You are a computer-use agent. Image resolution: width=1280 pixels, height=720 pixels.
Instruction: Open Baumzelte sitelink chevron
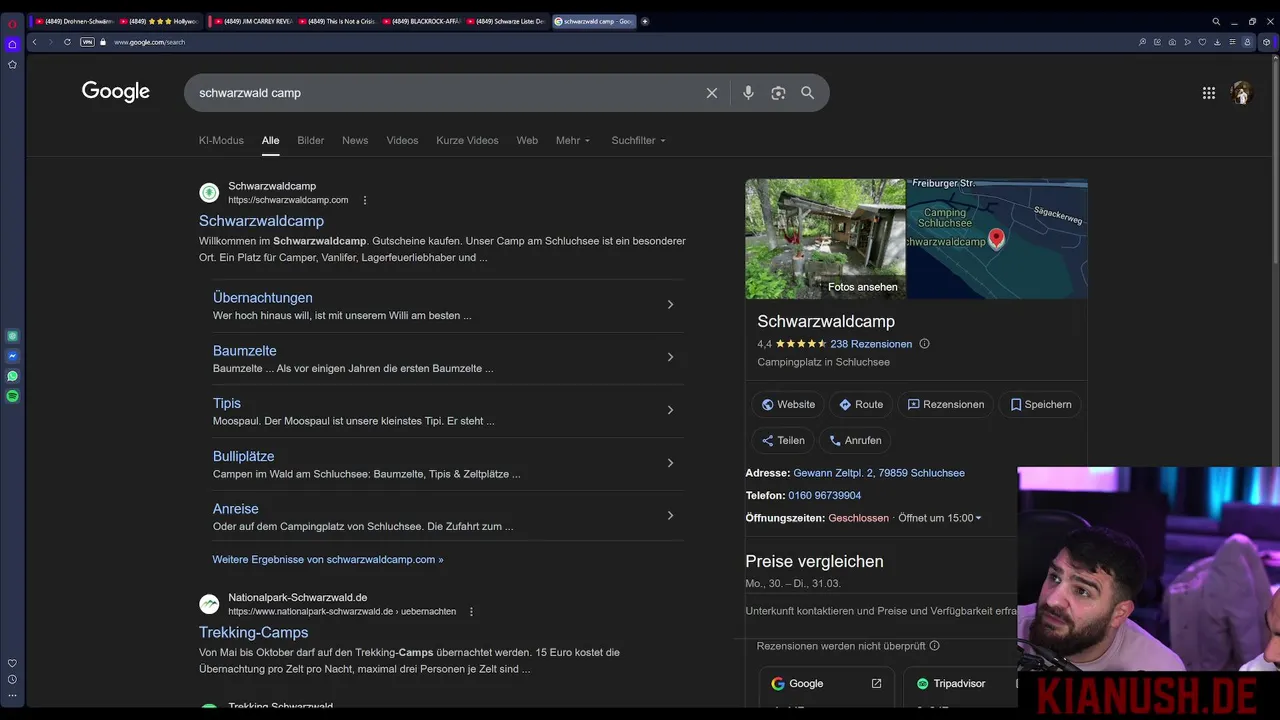tap(670, 357)
